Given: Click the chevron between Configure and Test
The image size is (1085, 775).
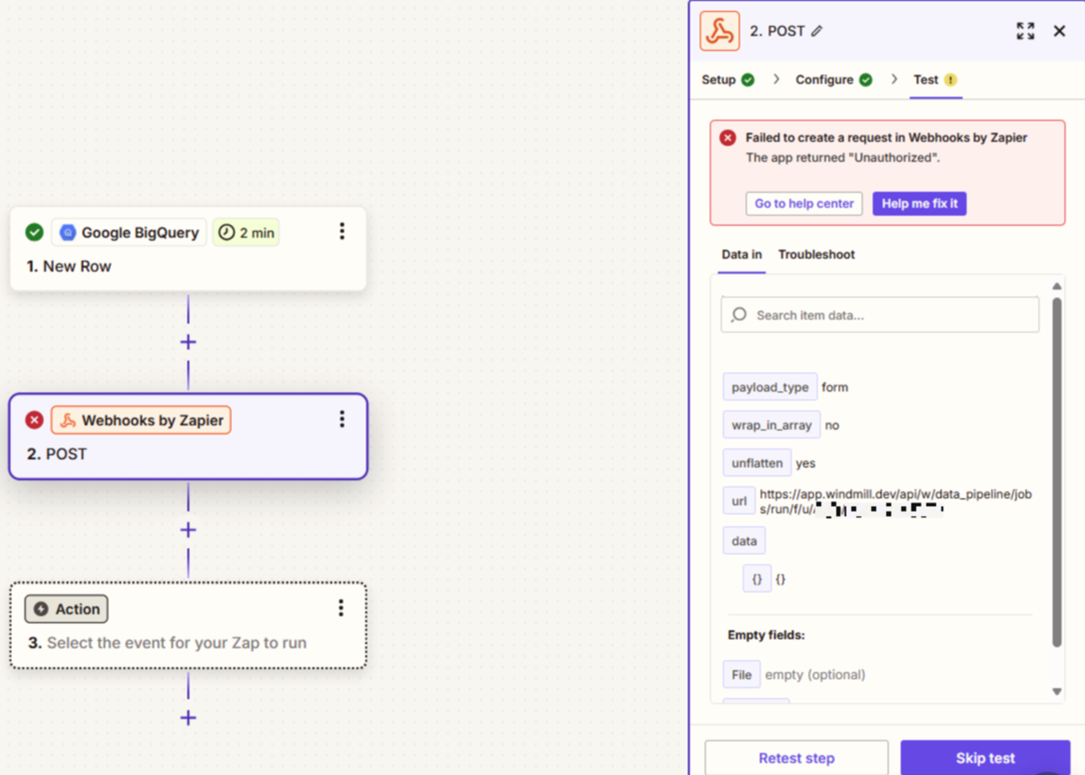Looking at the screenshot, I should (894, 79).
